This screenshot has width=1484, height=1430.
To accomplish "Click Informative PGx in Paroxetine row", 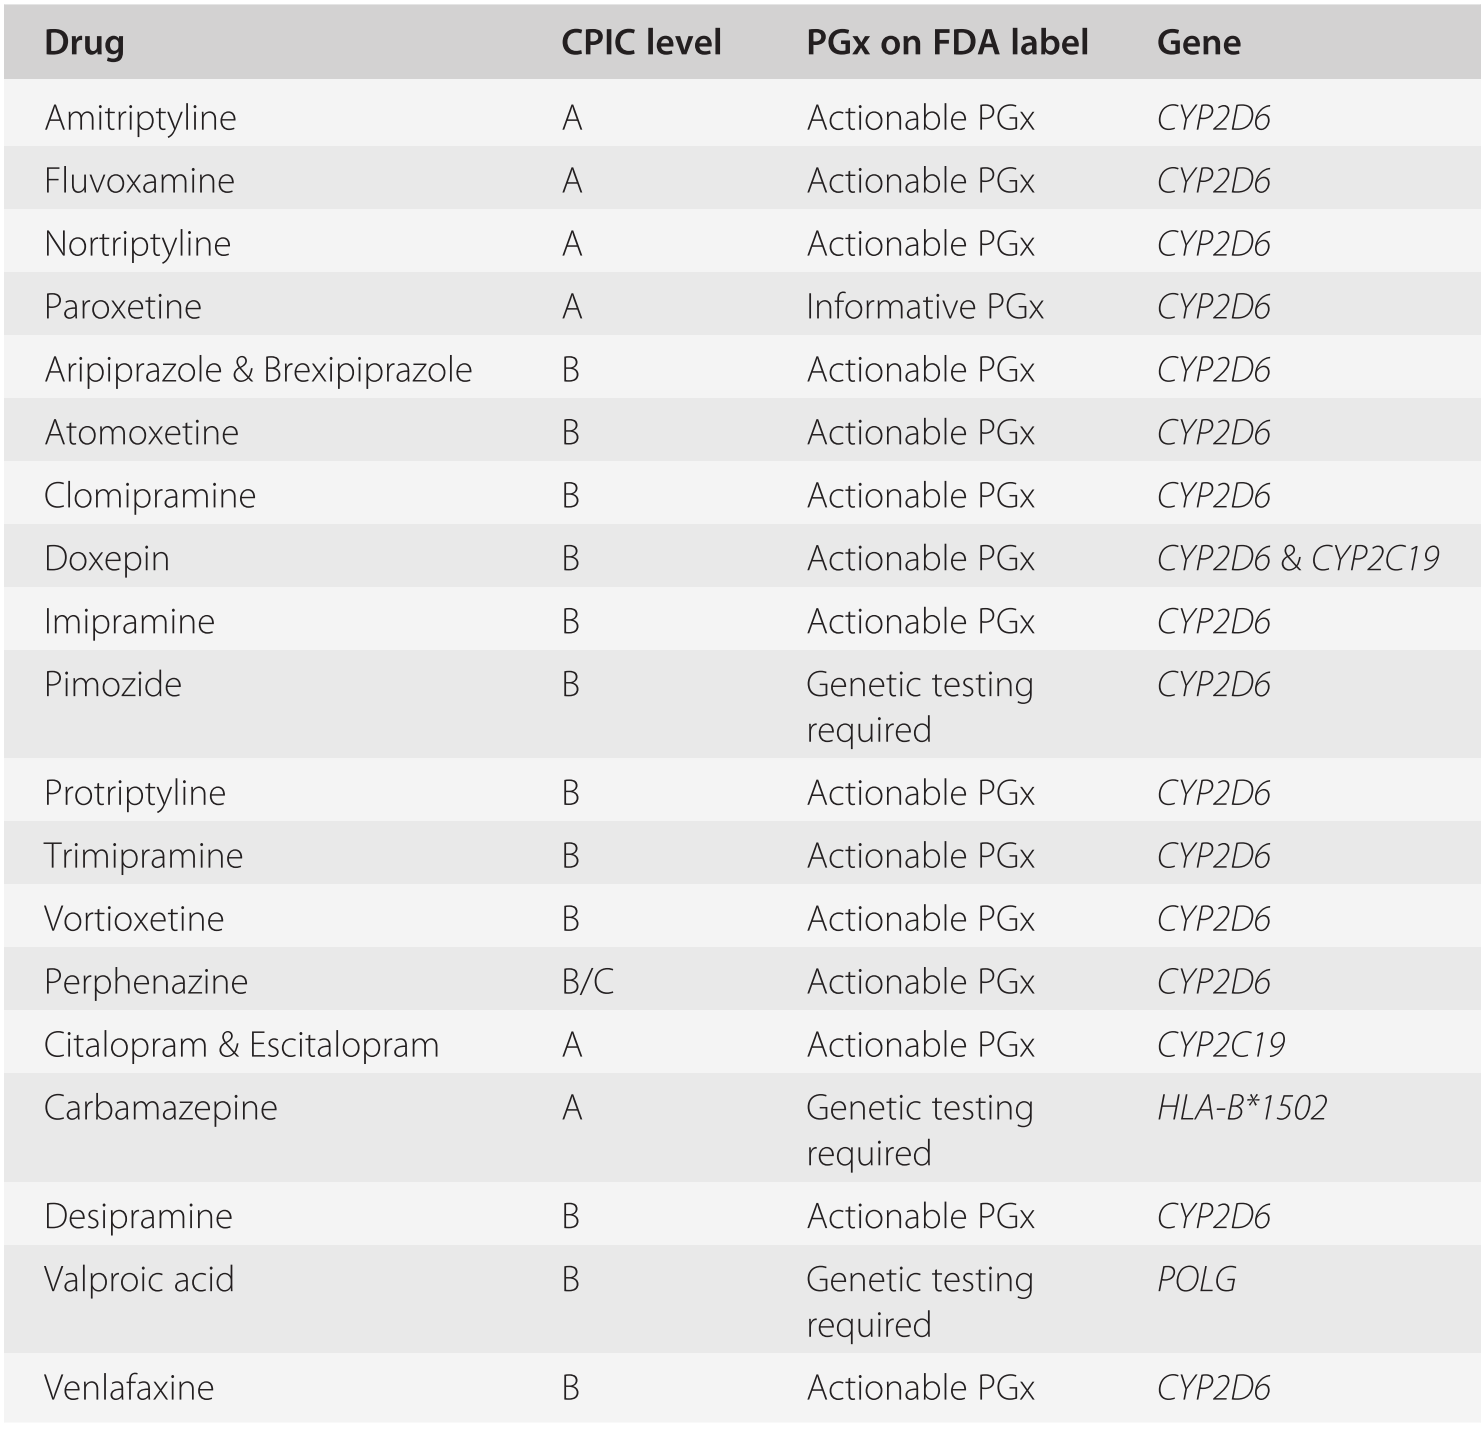I will (925, 307).
